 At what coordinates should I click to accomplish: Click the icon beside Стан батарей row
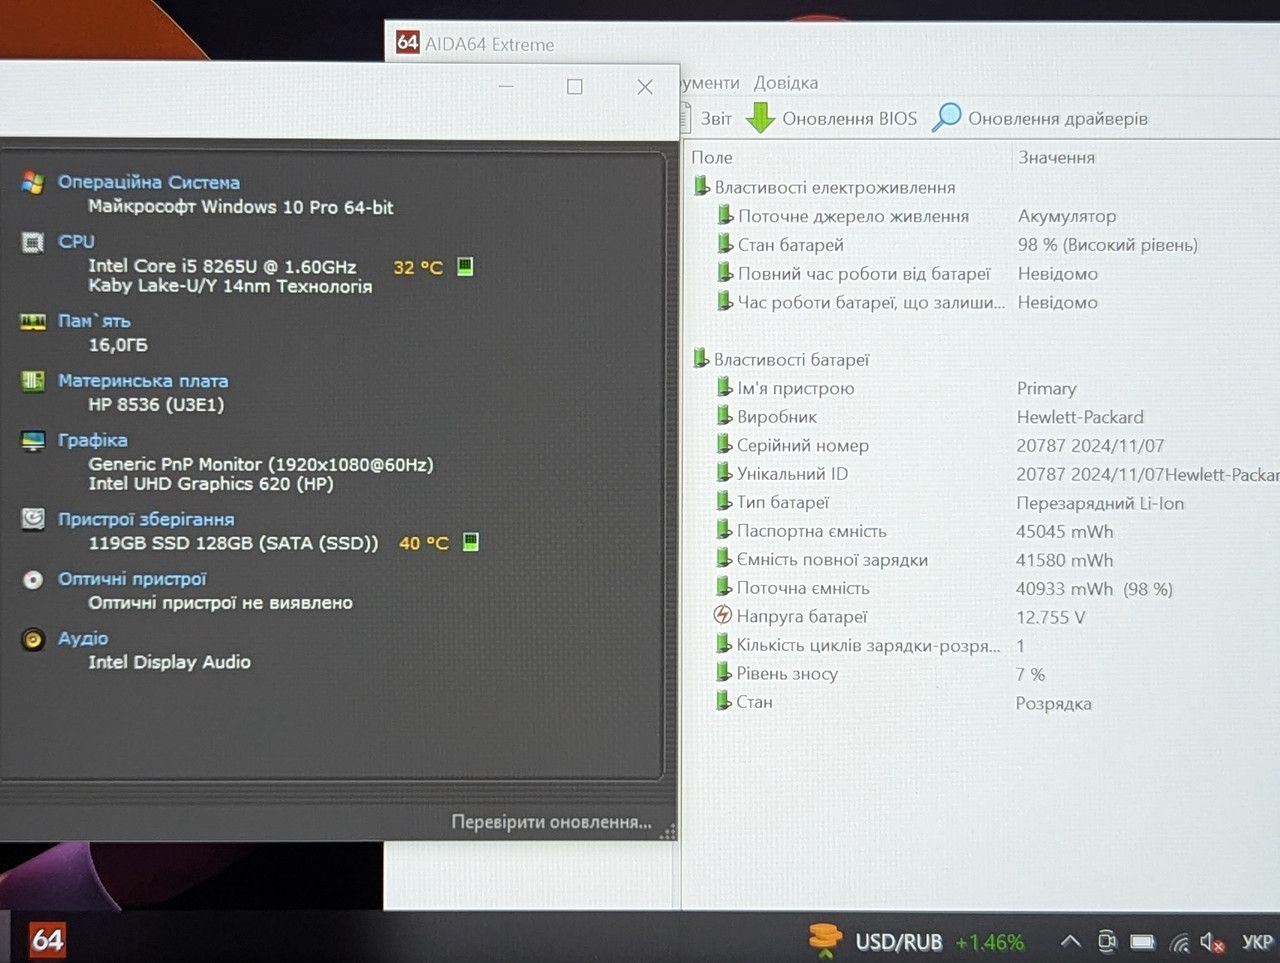pyautogui.click(x=725, y=244)
